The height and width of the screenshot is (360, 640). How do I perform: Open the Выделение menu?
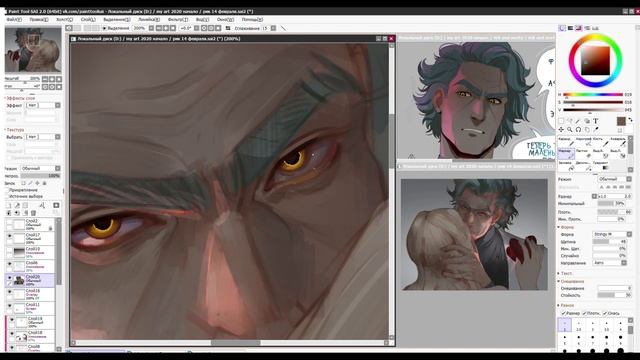click(x=116, y=19)
